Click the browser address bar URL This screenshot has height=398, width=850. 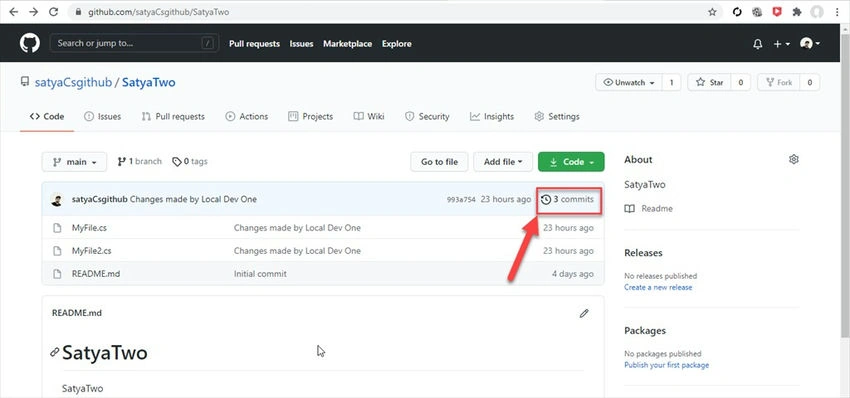(159, 12)
